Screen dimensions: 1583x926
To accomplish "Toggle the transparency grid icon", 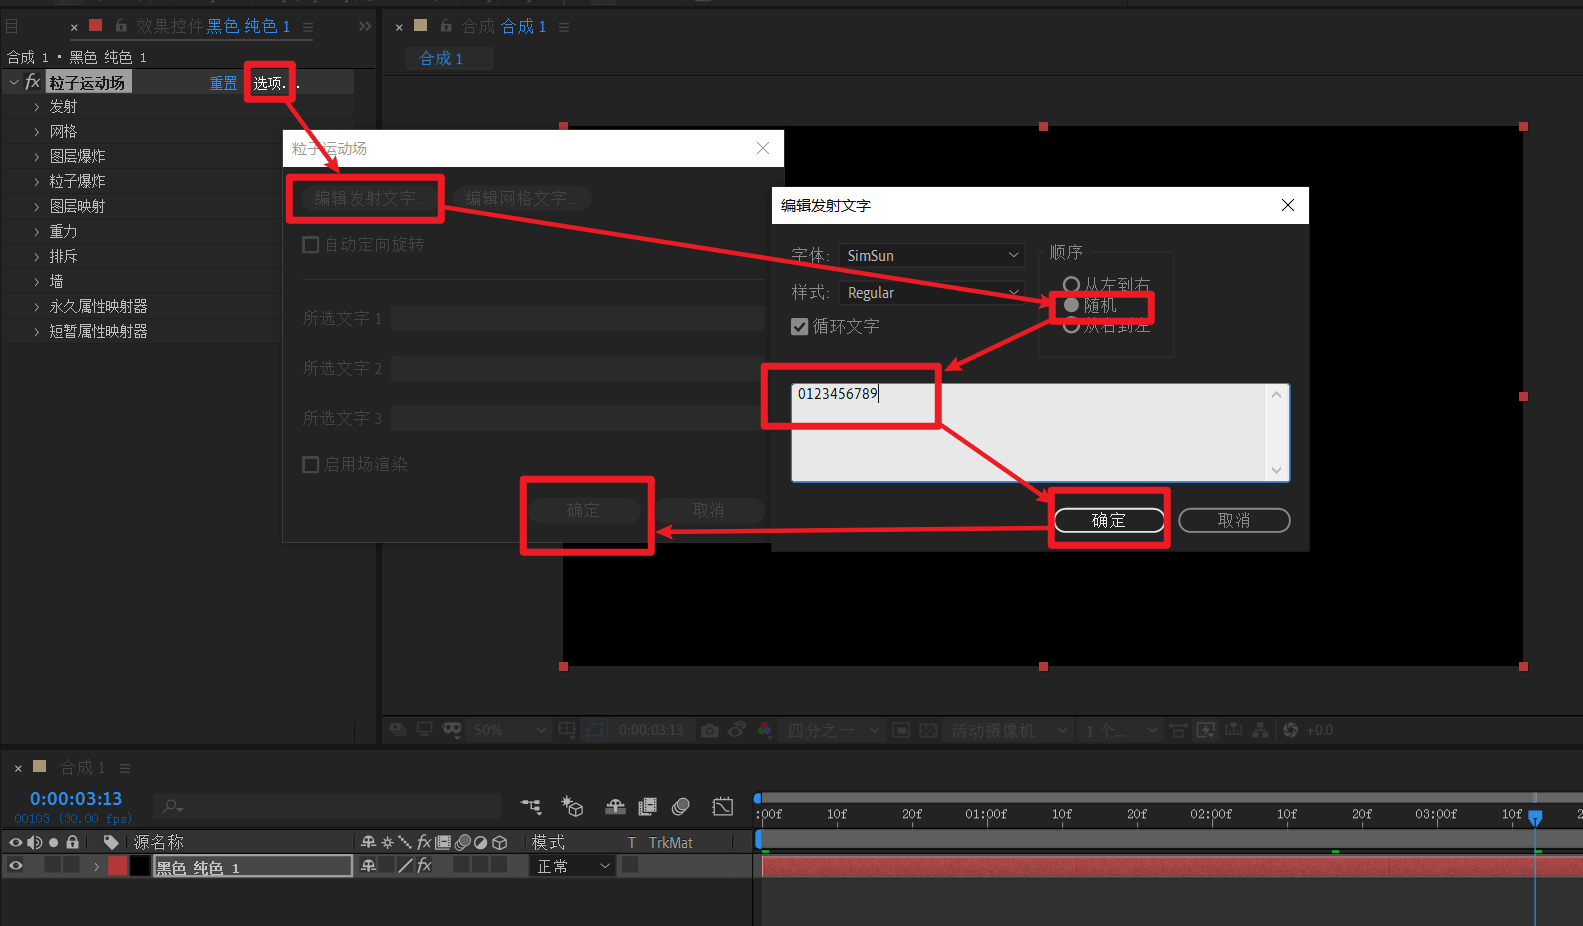I will (x=928, y=731).
